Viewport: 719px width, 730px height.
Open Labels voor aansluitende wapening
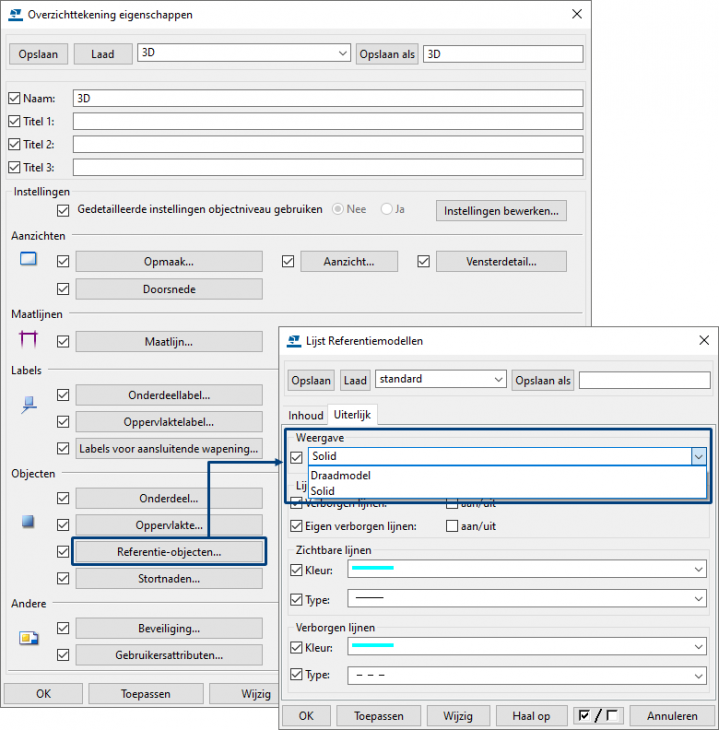click(x=169, y=449)
